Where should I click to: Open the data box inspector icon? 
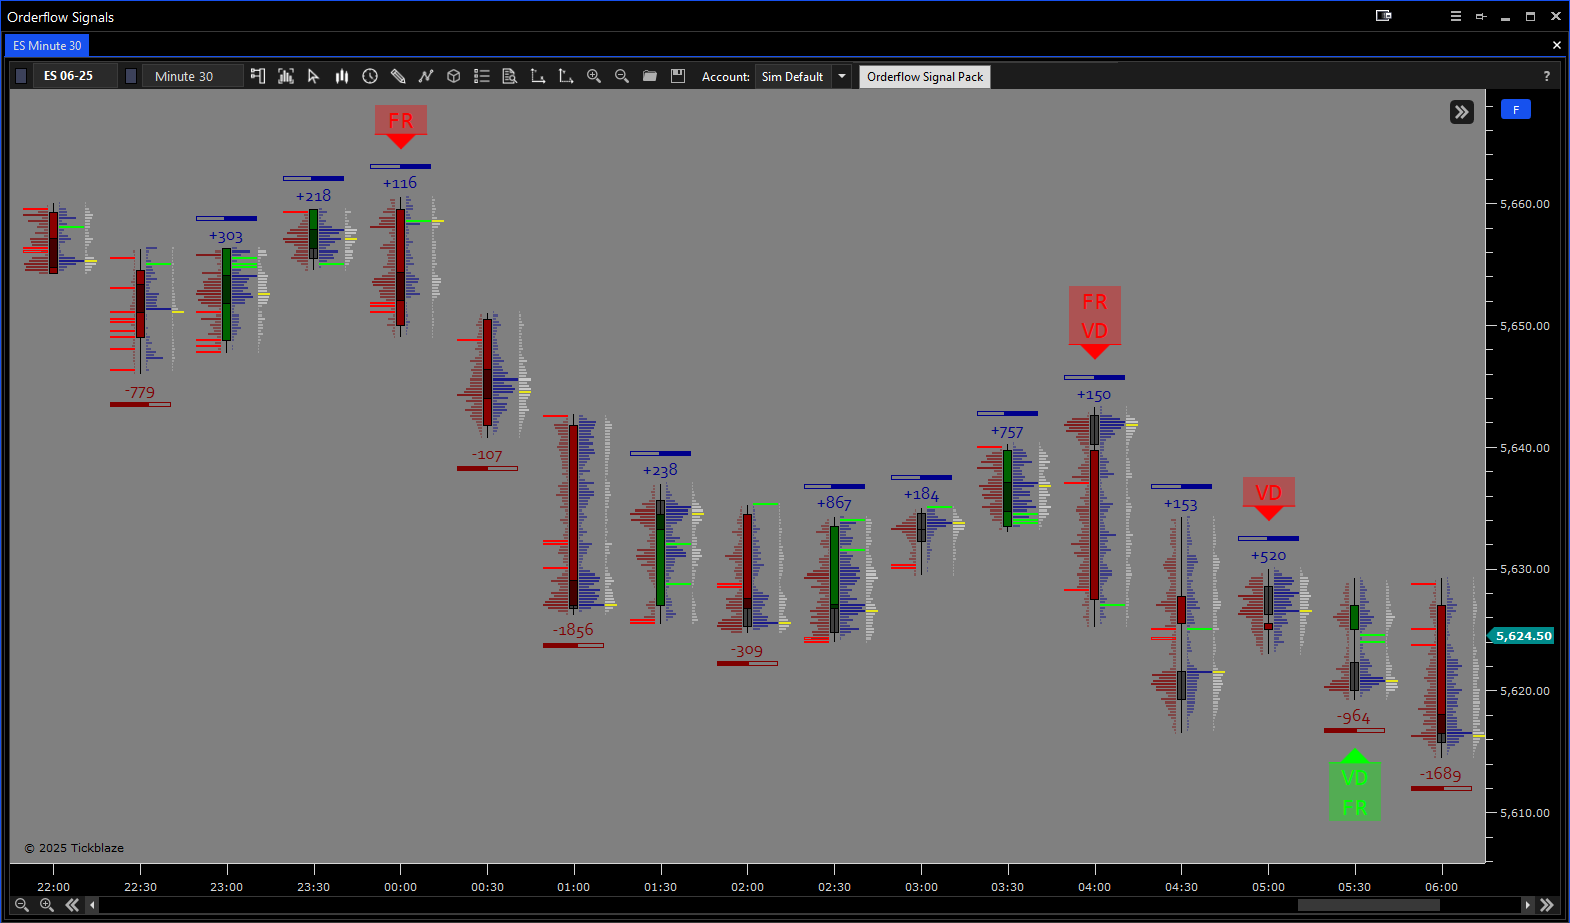(x=510, y=76)
